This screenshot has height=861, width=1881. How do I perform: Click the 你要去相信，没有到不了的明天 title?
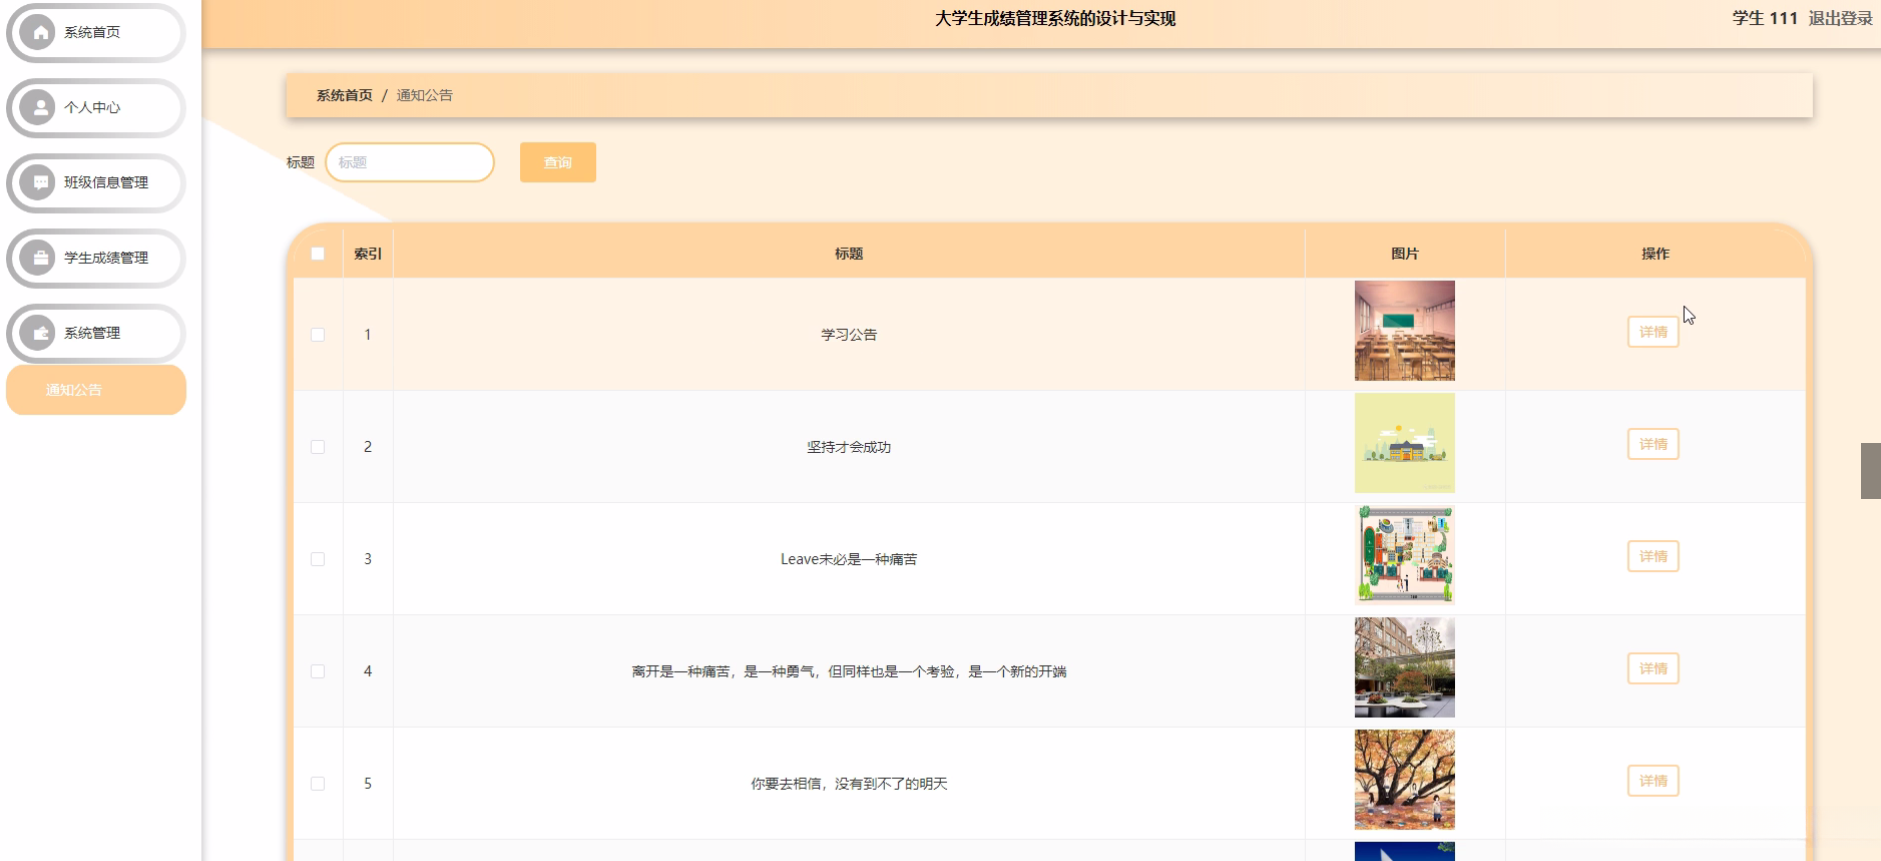(x=849, y=784)
